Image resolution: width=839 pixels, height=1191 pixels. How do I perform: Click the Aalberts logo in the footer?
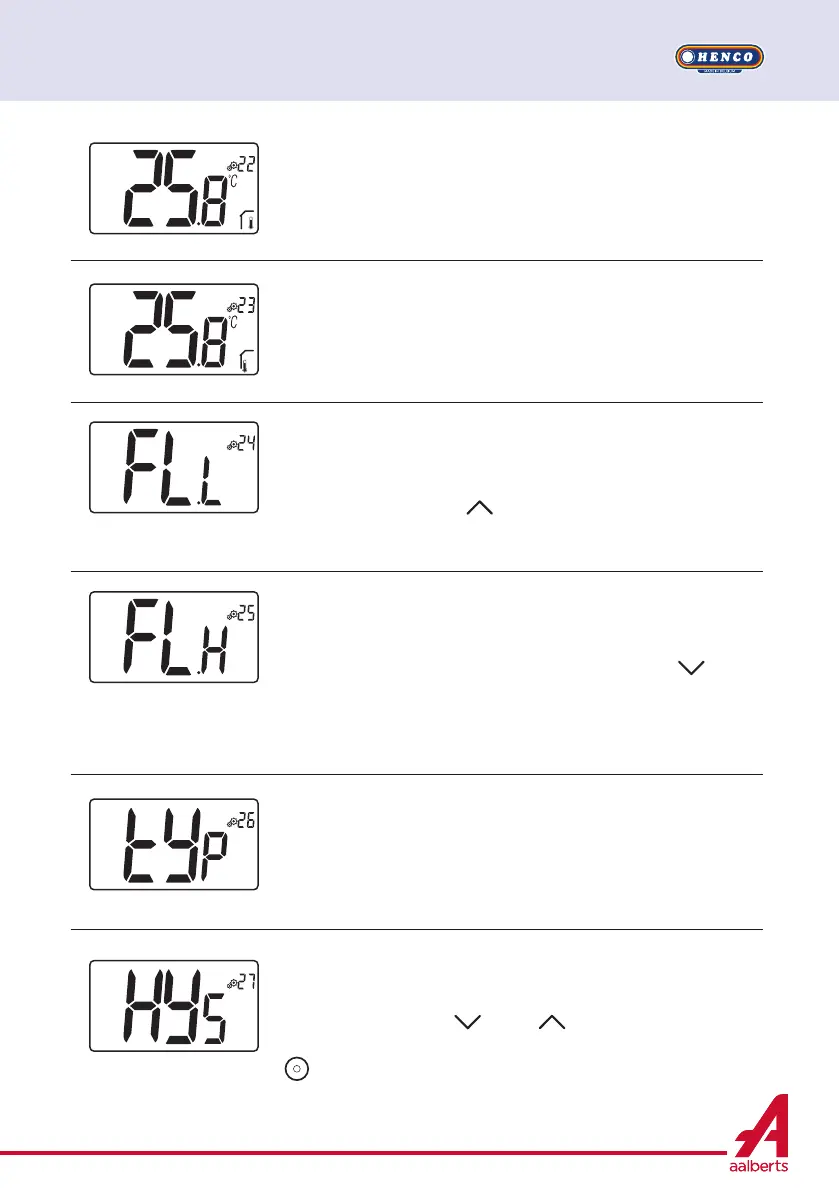(x=762, y=1138)
